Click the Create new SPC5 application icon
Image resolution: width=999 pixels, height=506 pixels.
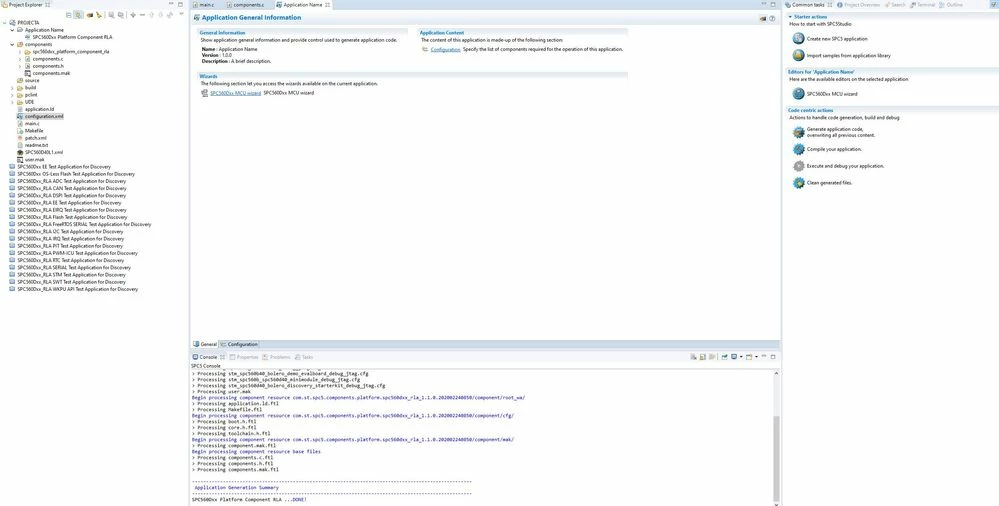tap(798, 38)
